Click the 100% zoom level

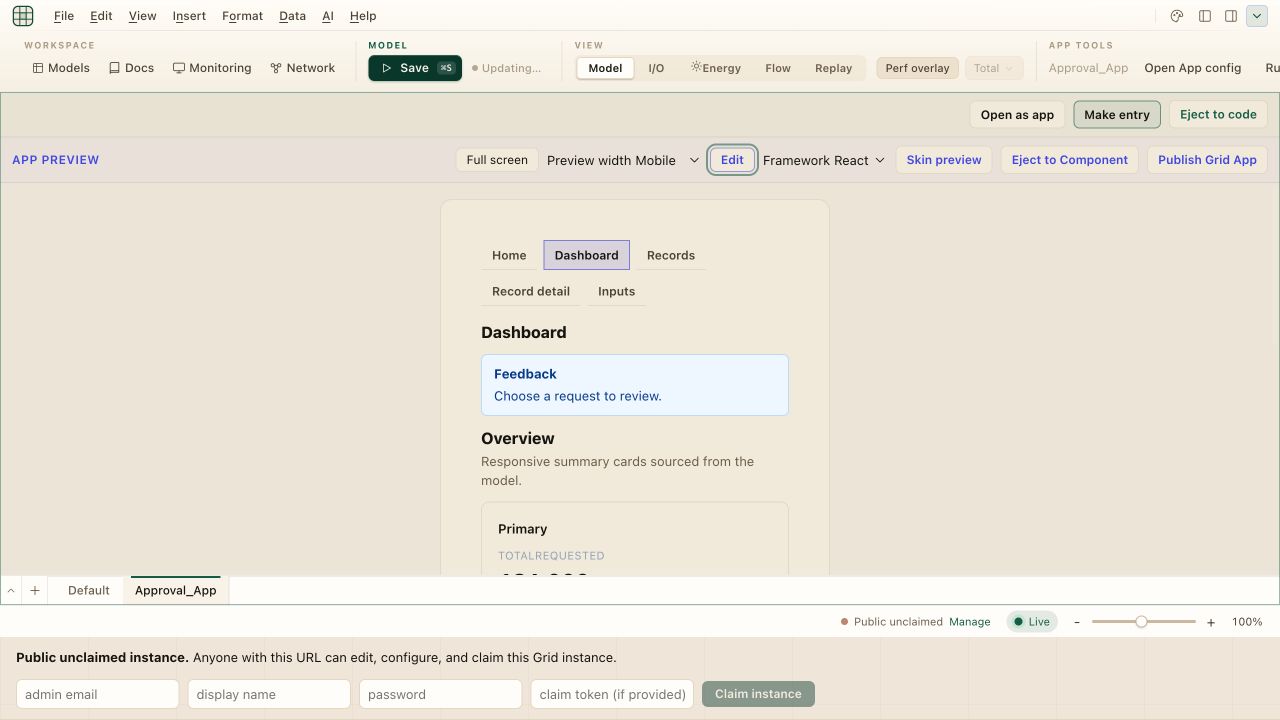[x=1247, y=622]
